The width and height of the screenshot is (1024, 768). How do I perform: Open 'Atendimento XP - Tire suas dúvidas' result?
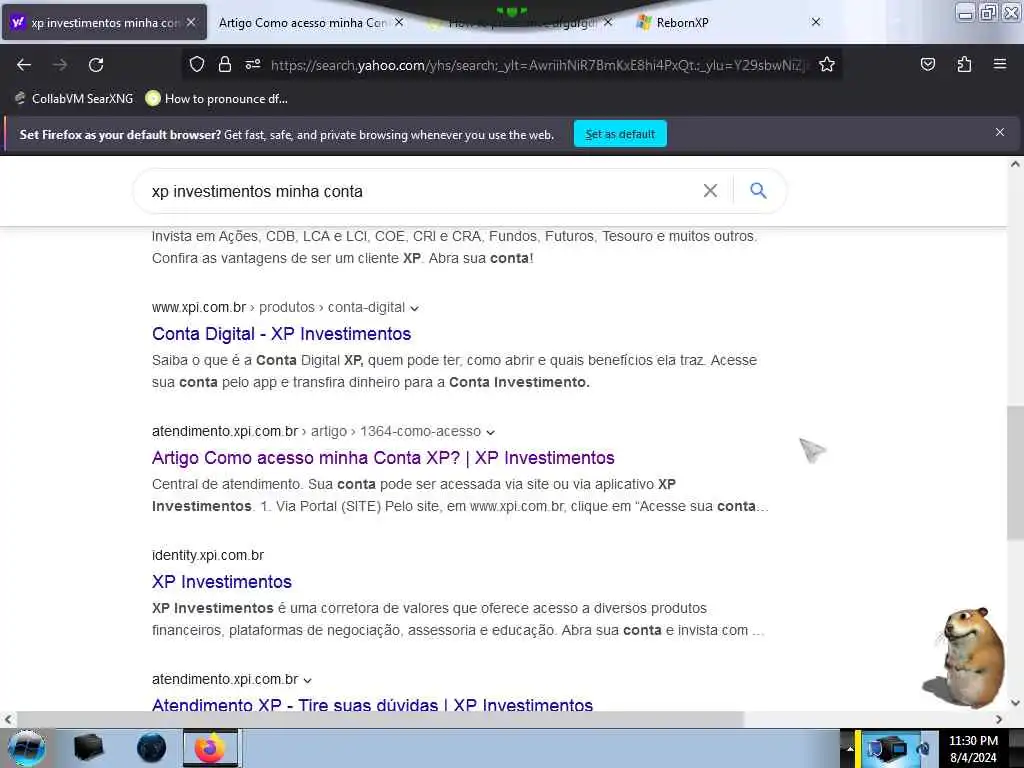372,705
